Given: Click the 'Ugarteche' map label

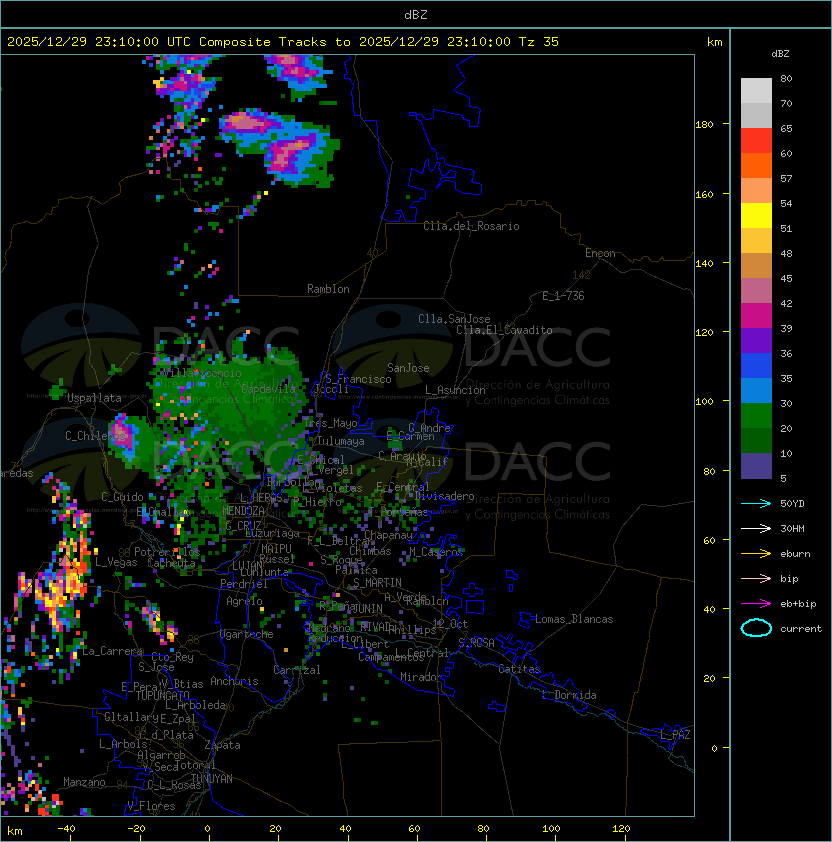Looking at the screenshot, I should tap(247, 634).
